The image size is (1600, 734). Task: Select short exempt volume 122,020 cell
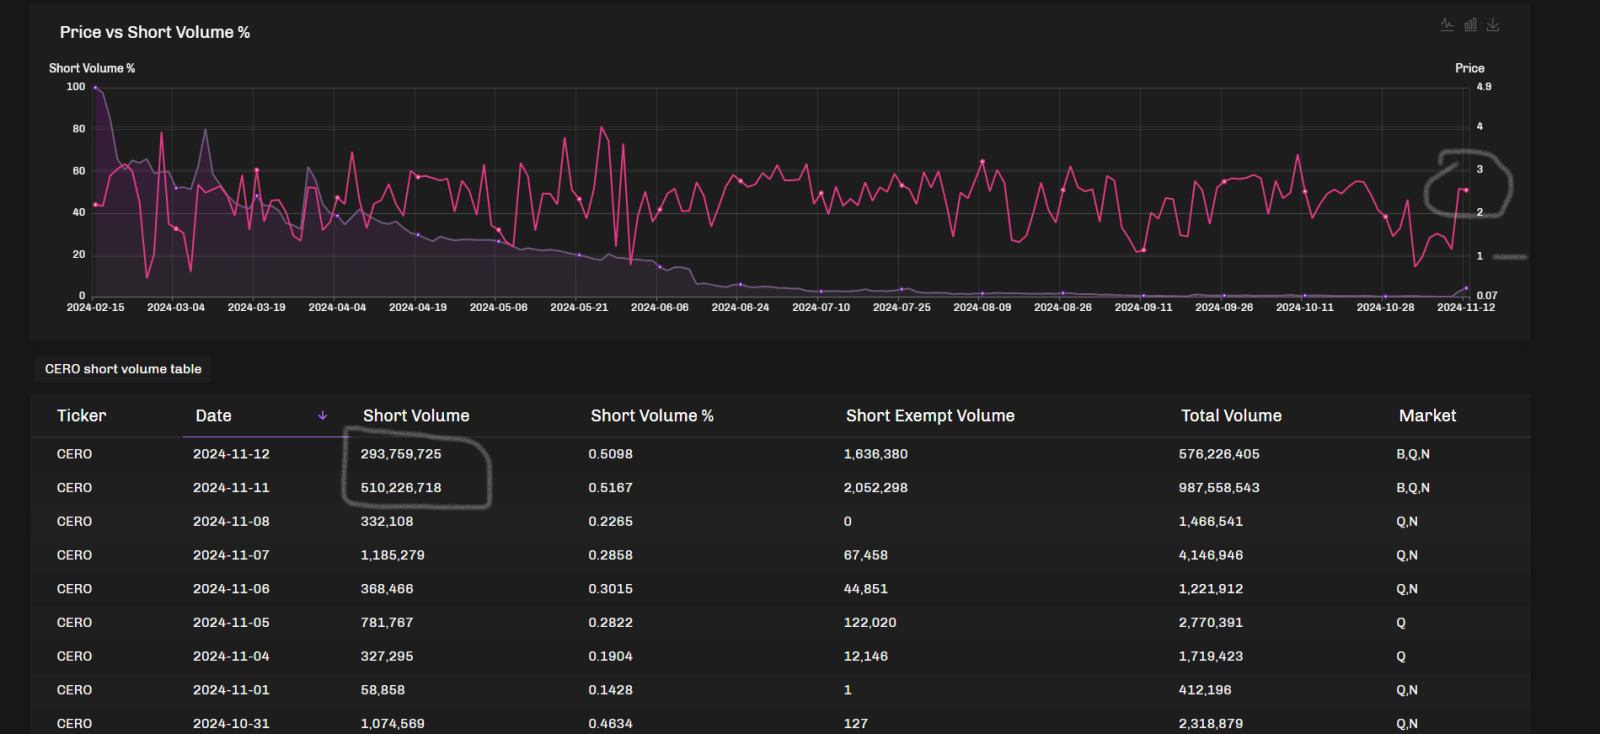(870, 623)
